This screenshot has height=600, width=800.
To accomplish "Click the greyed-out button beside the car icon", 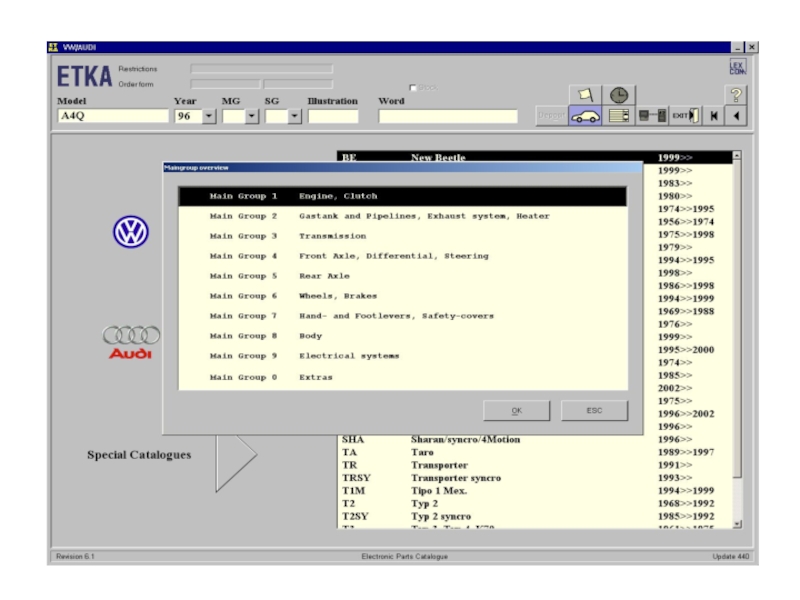I will (552, 116).
